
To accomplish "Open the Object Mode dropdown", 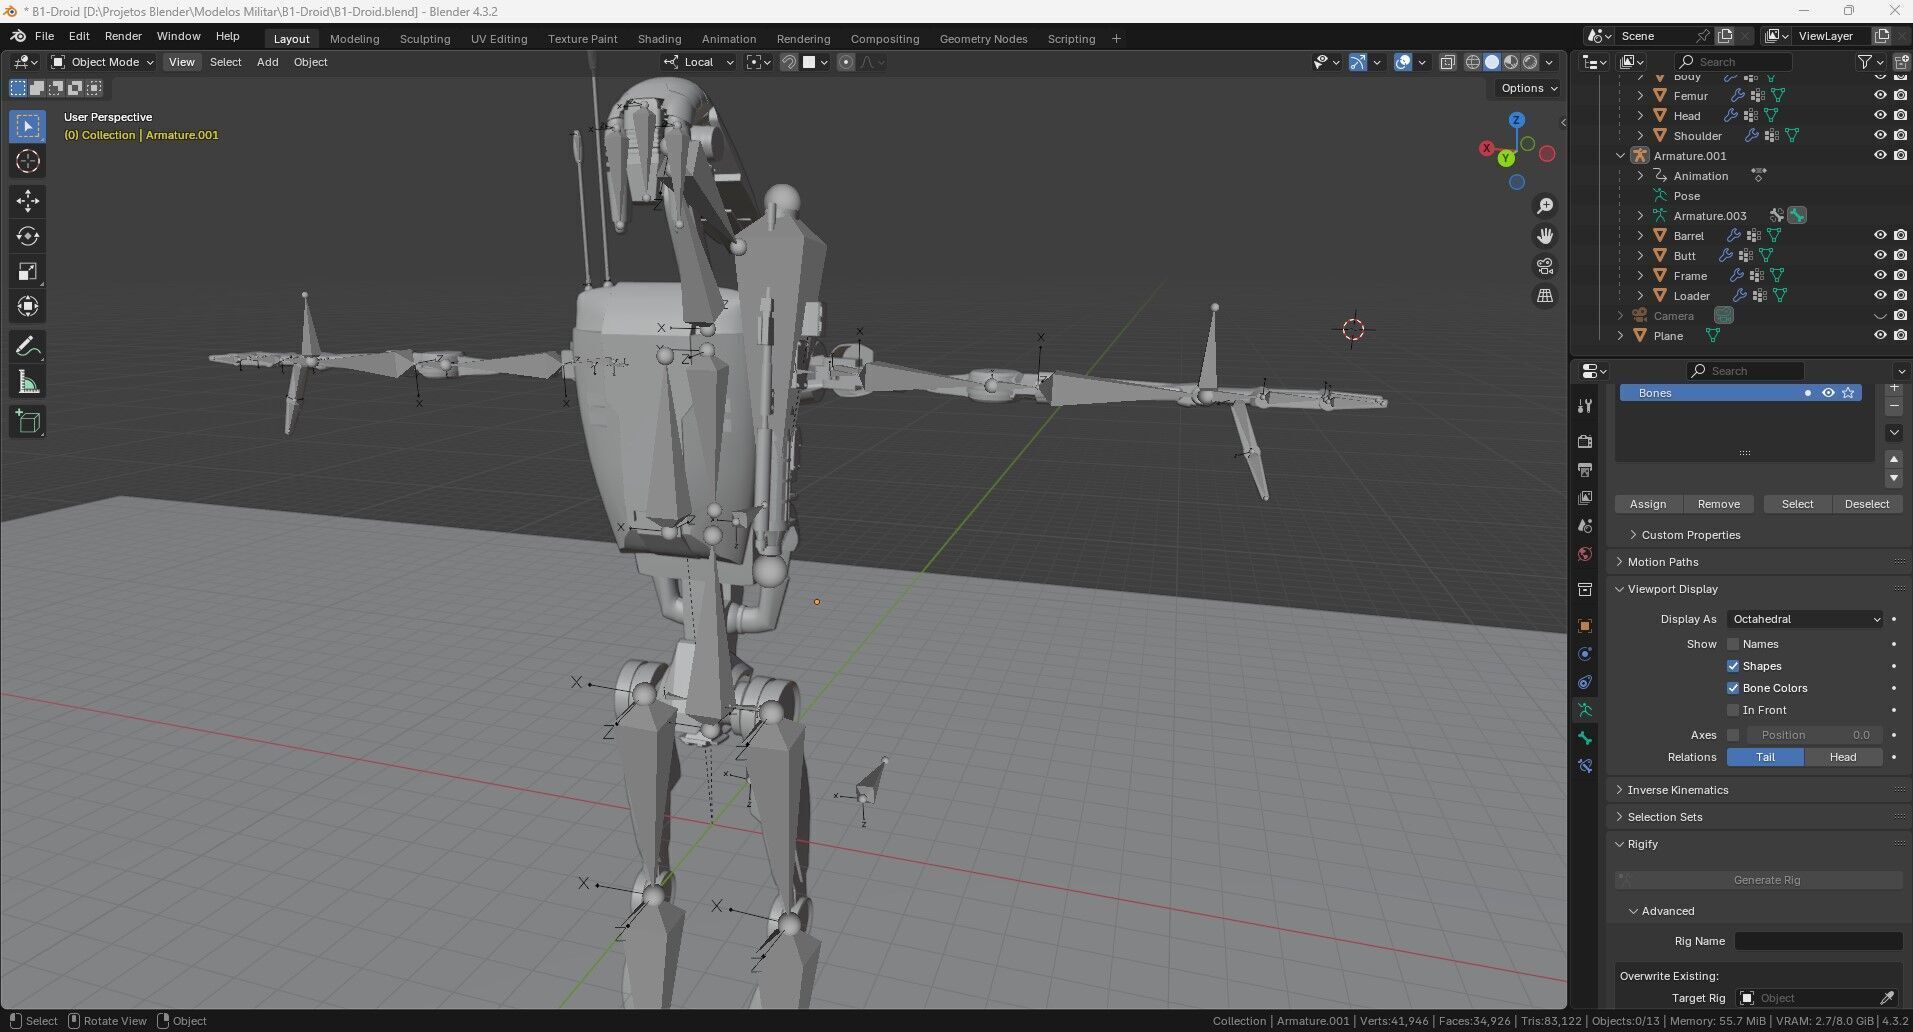I will [x=102, y=62].
